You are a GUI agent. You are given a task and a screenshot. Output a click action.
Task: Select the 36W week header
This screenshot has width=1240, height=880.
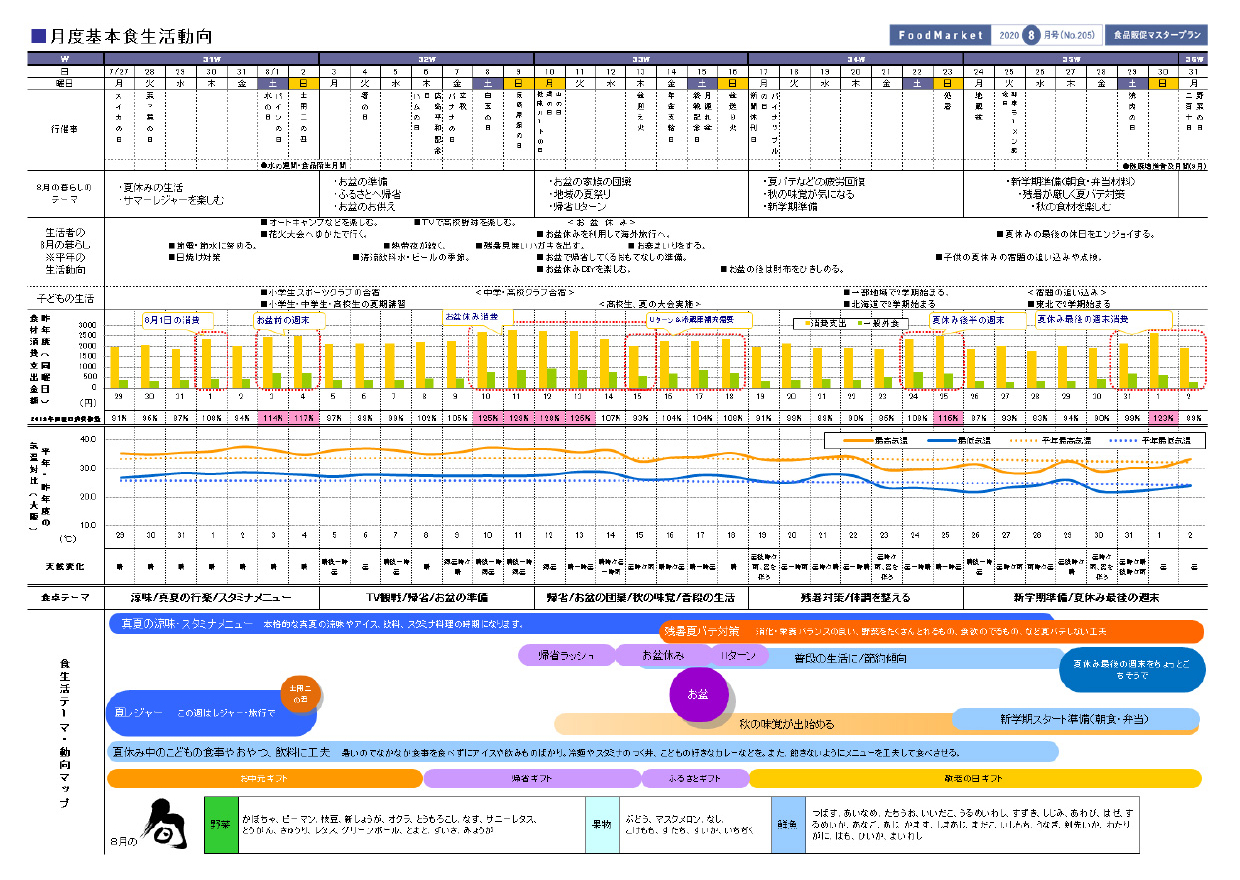pyautogui.click(x=1193, y=60)
